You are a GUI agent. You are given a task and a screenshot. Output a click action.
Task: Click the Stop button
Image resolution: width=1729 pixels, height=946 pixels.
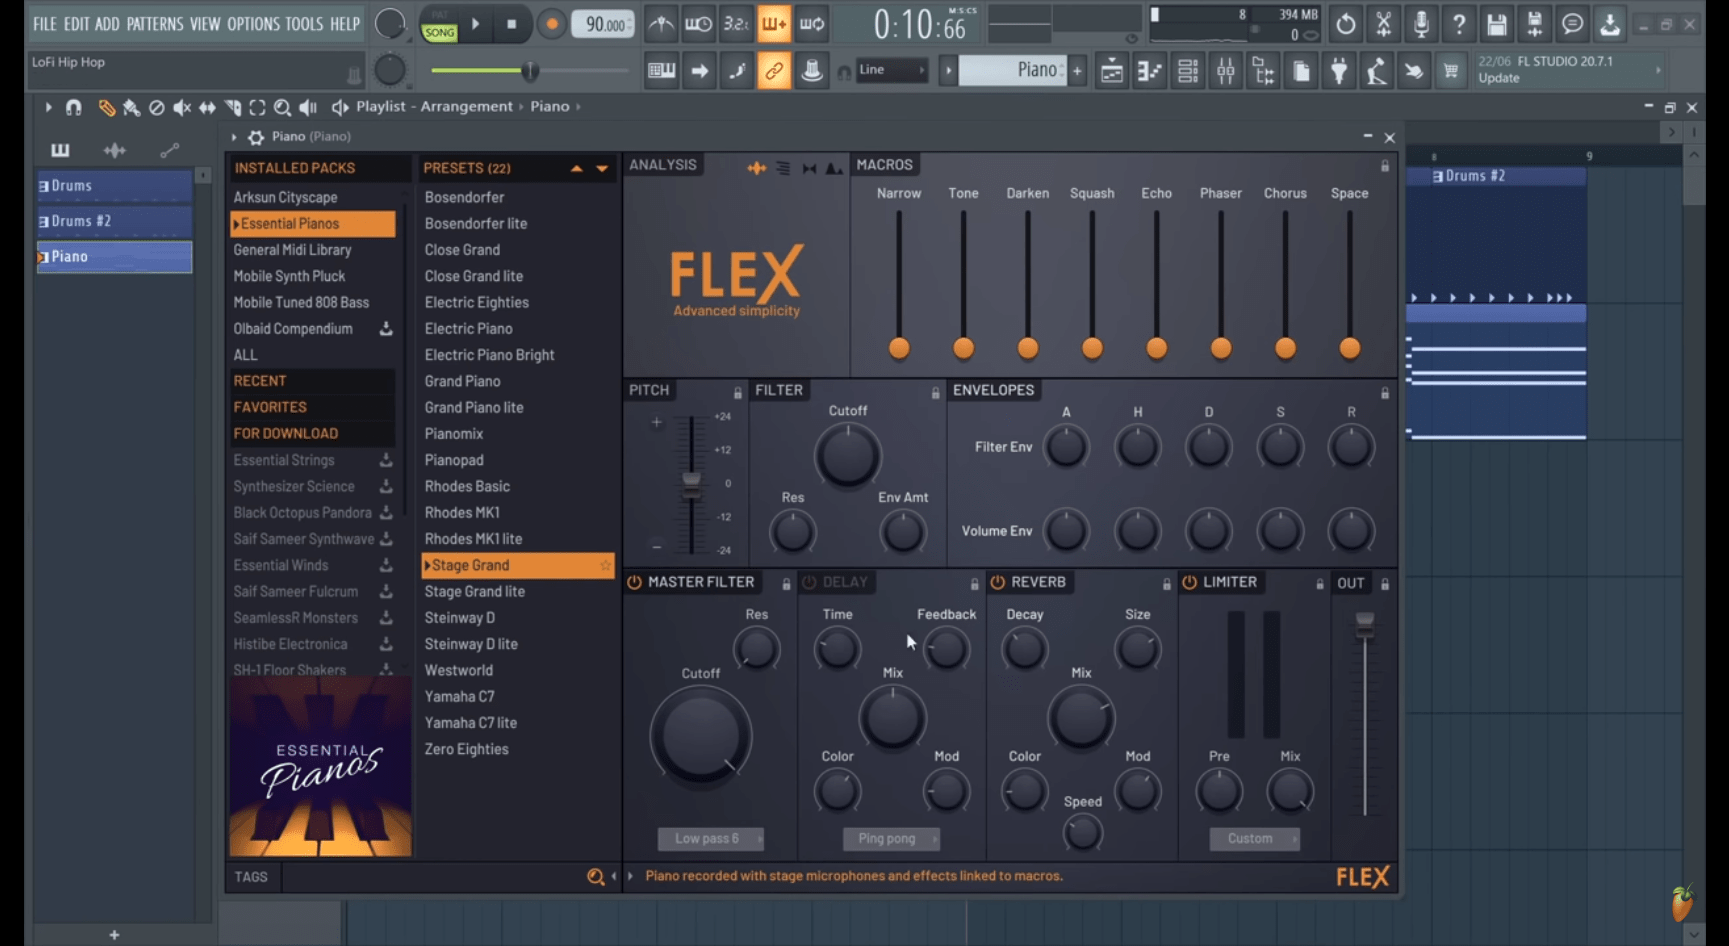(512, 24)
